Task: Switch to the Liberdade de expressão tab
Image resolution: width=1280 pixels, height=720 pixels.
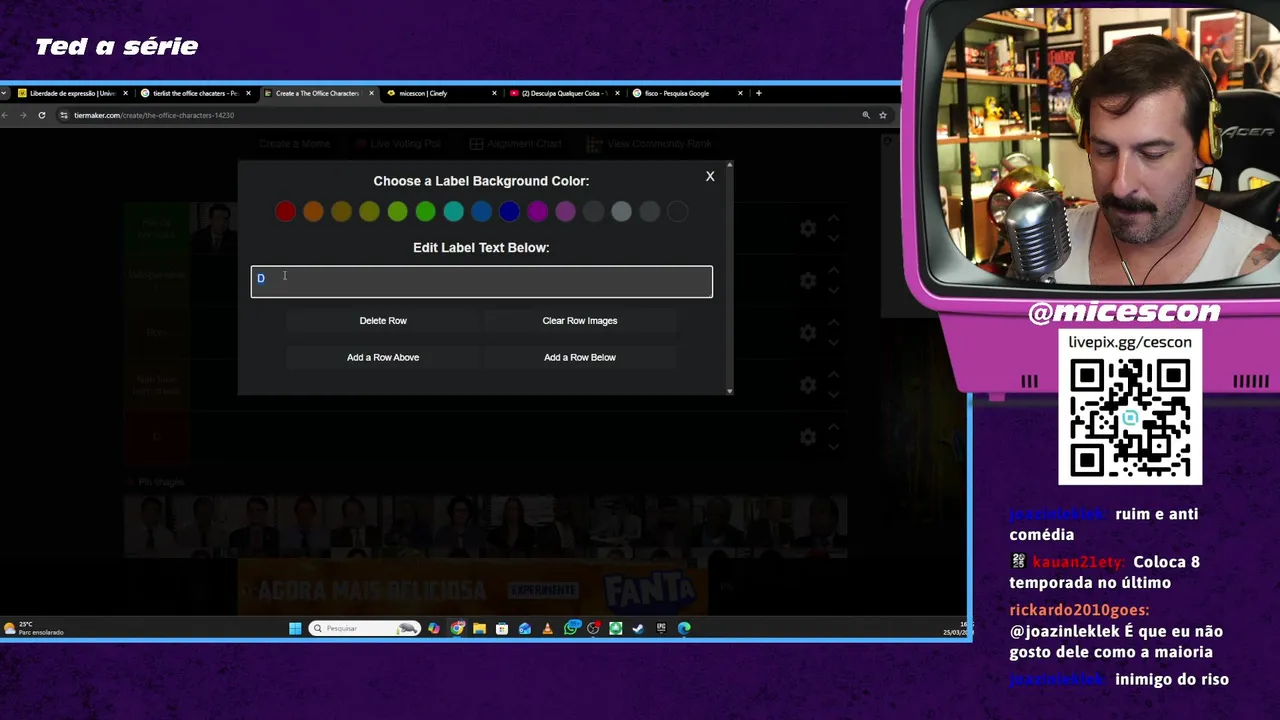Action: [x=72, y=93]
